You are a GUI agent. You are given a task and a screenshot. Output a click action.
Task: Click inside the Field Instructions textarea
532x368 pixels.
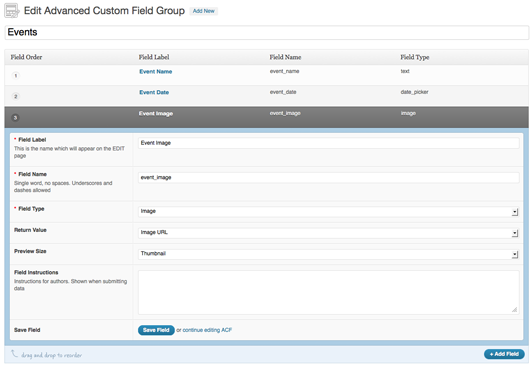pyautogui.click(x=328, y=292)
